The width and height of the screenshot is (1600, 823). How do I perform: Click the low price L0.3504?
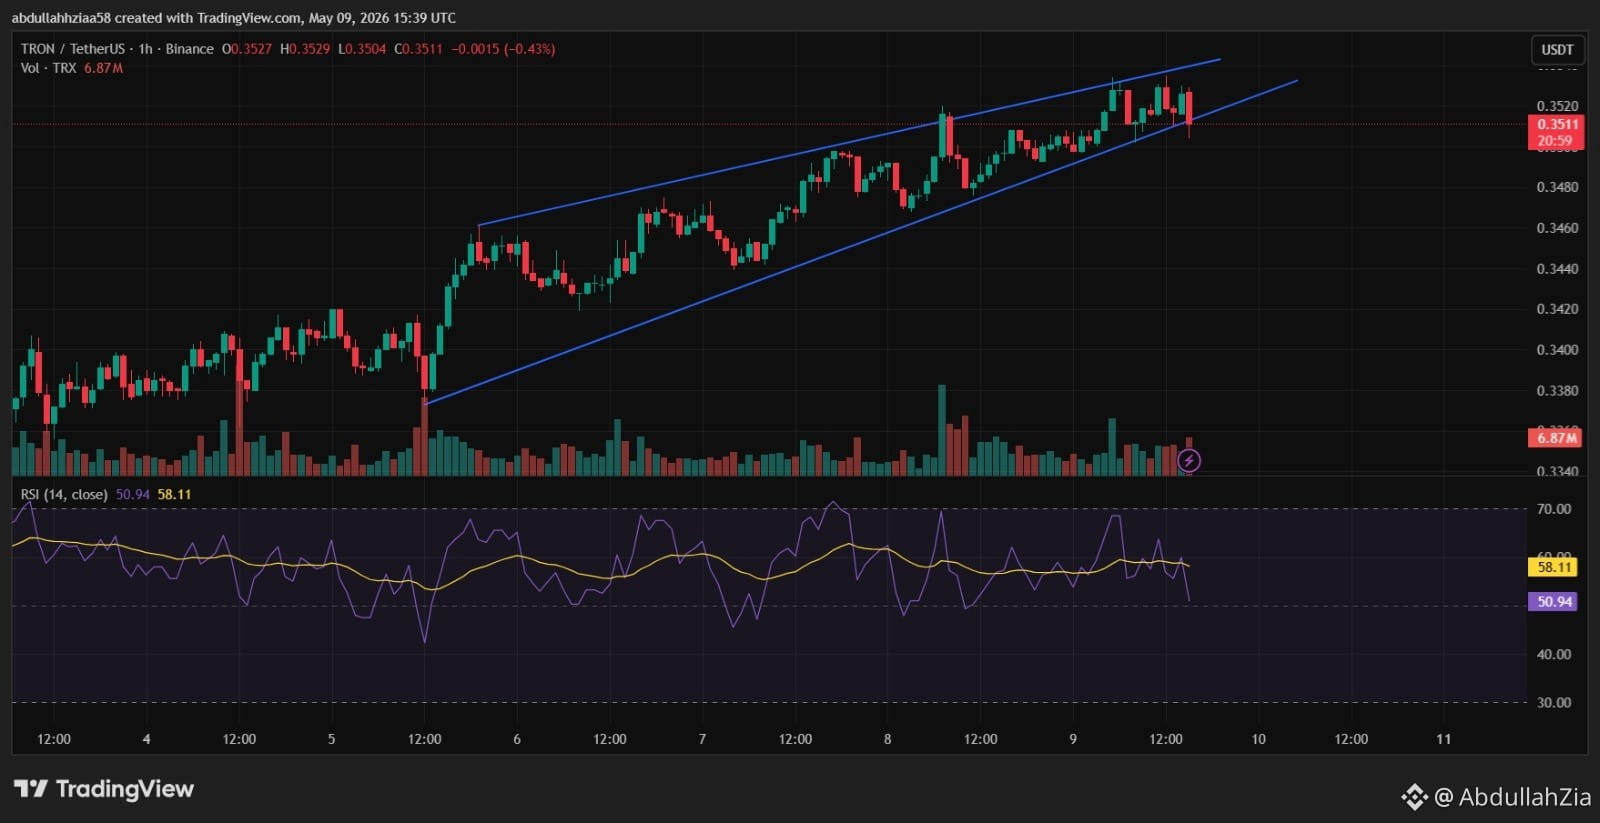[x=362, y=48]
